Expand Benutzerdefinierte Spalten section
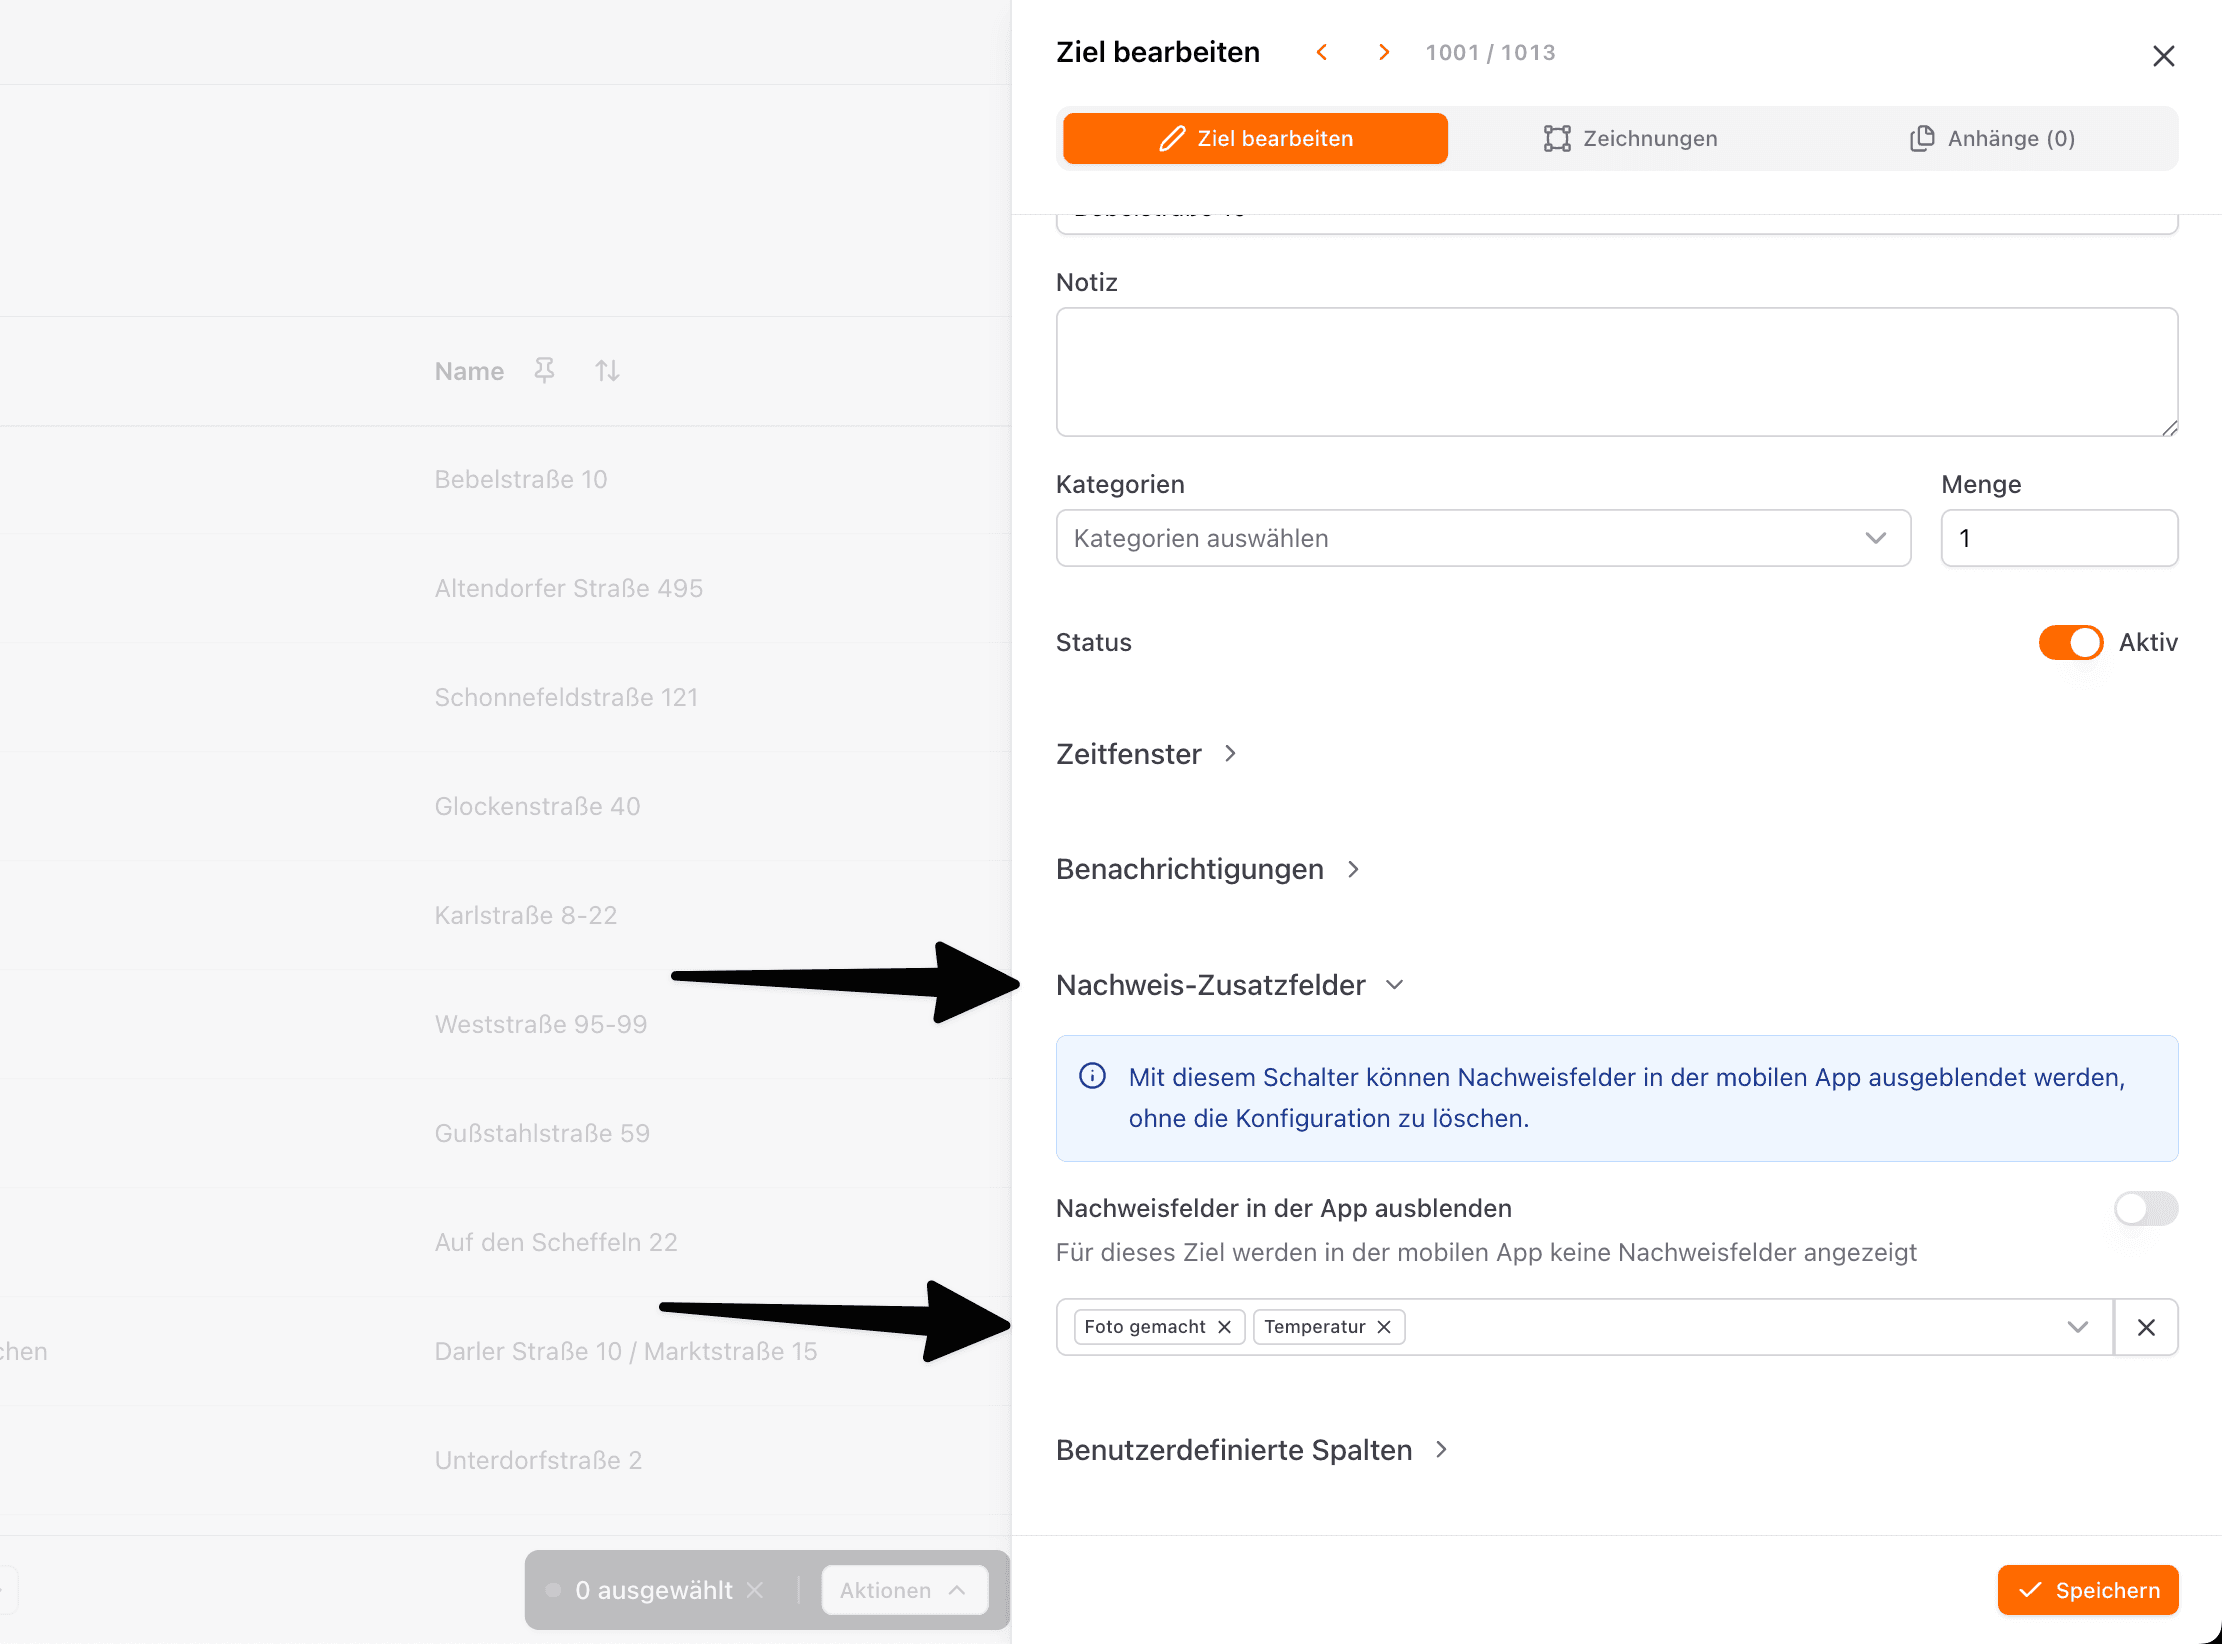2222x1644 pixels. tap(1252, 1450)
